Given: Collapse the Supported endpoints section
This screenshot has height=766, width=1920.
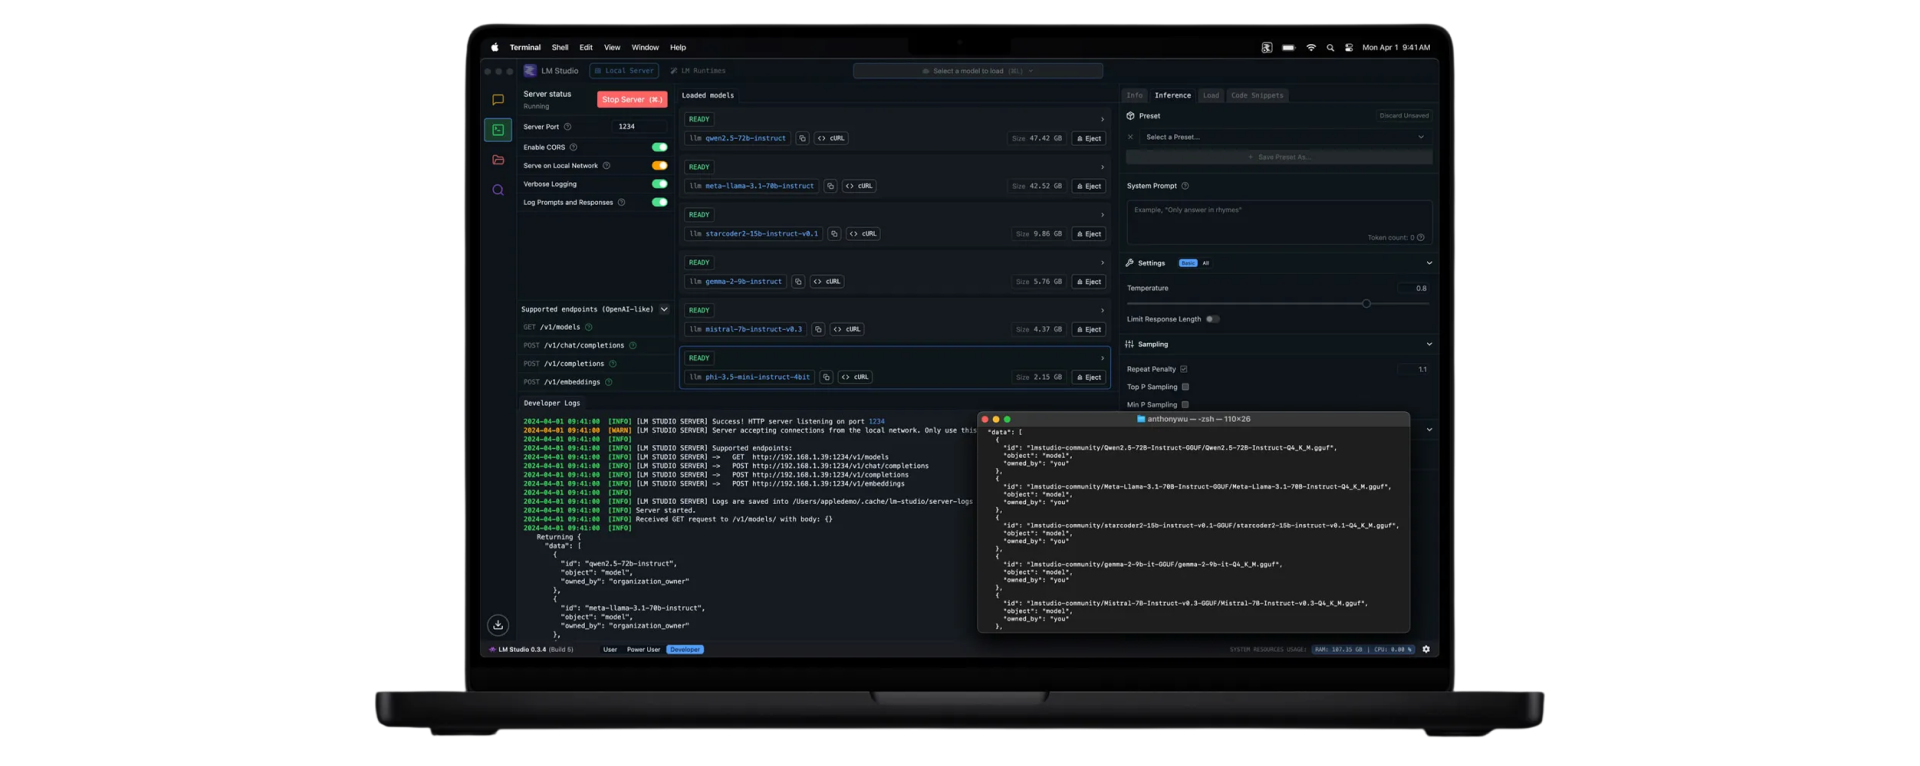Looking at the screenshot, I should pos(664,309).
